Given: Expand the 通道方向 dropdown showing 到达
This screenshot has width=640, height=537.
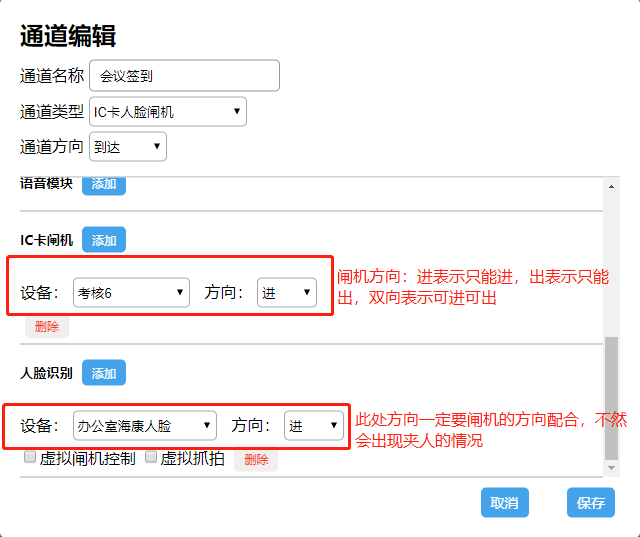Looking at the screenshot, I should pyautogui.click(x=128, y=147).
